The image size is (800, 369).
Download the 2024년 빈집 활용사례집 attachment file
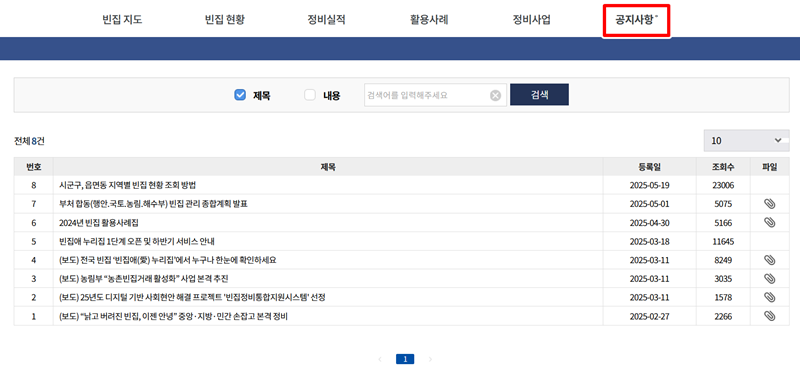(x=769, y=223)
